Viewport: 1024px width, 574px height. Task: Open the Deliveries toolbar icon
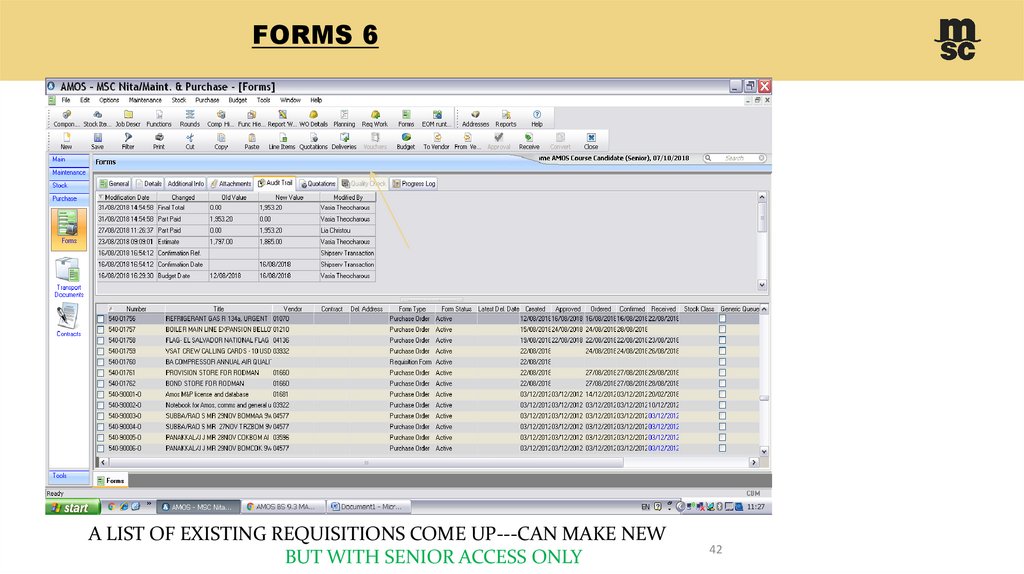(x=344, y=141)
